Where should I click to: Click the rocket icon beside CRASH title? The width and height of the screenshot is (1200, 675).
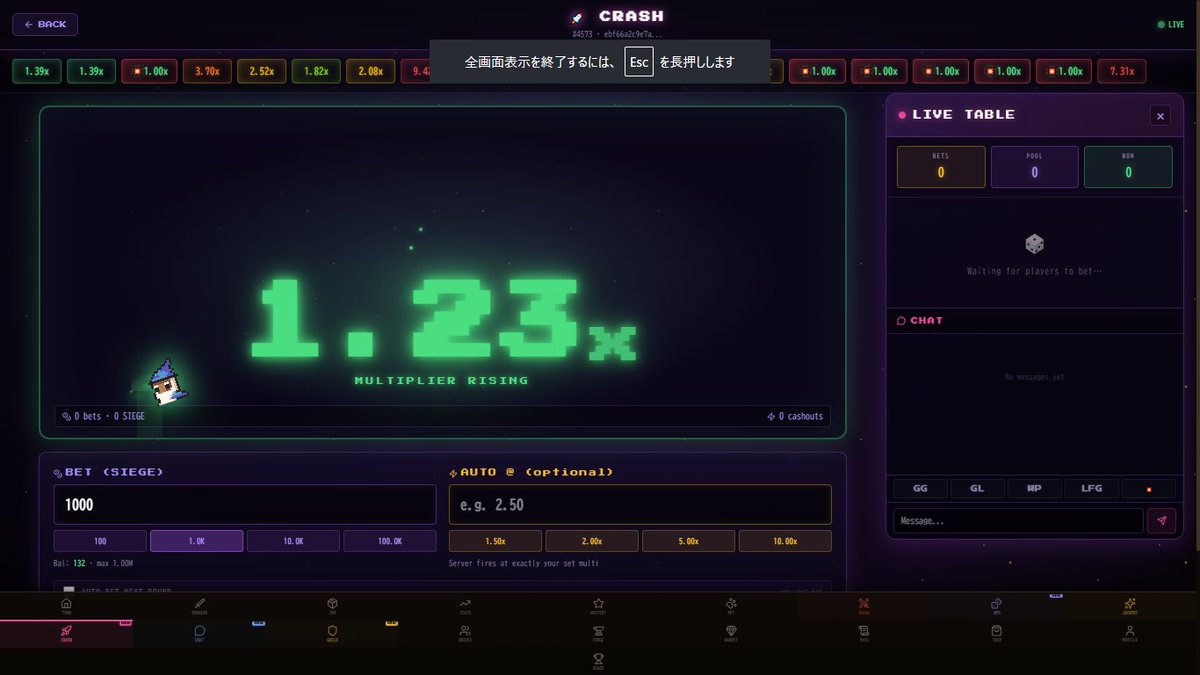tap(577, 17)
